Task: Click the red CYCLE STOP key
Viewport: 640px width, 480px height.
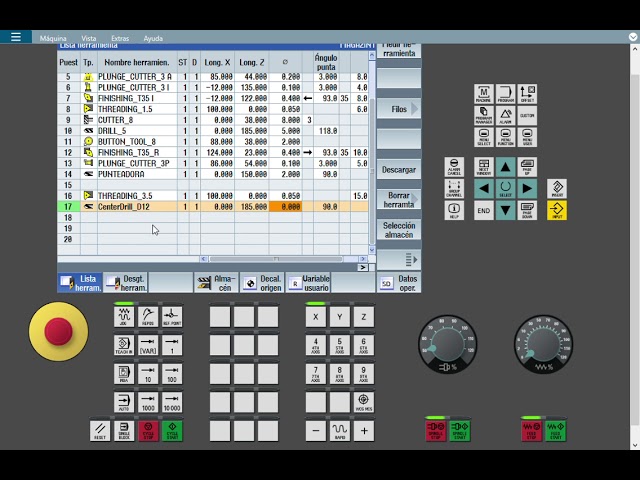Action: [x=148, y=431]
